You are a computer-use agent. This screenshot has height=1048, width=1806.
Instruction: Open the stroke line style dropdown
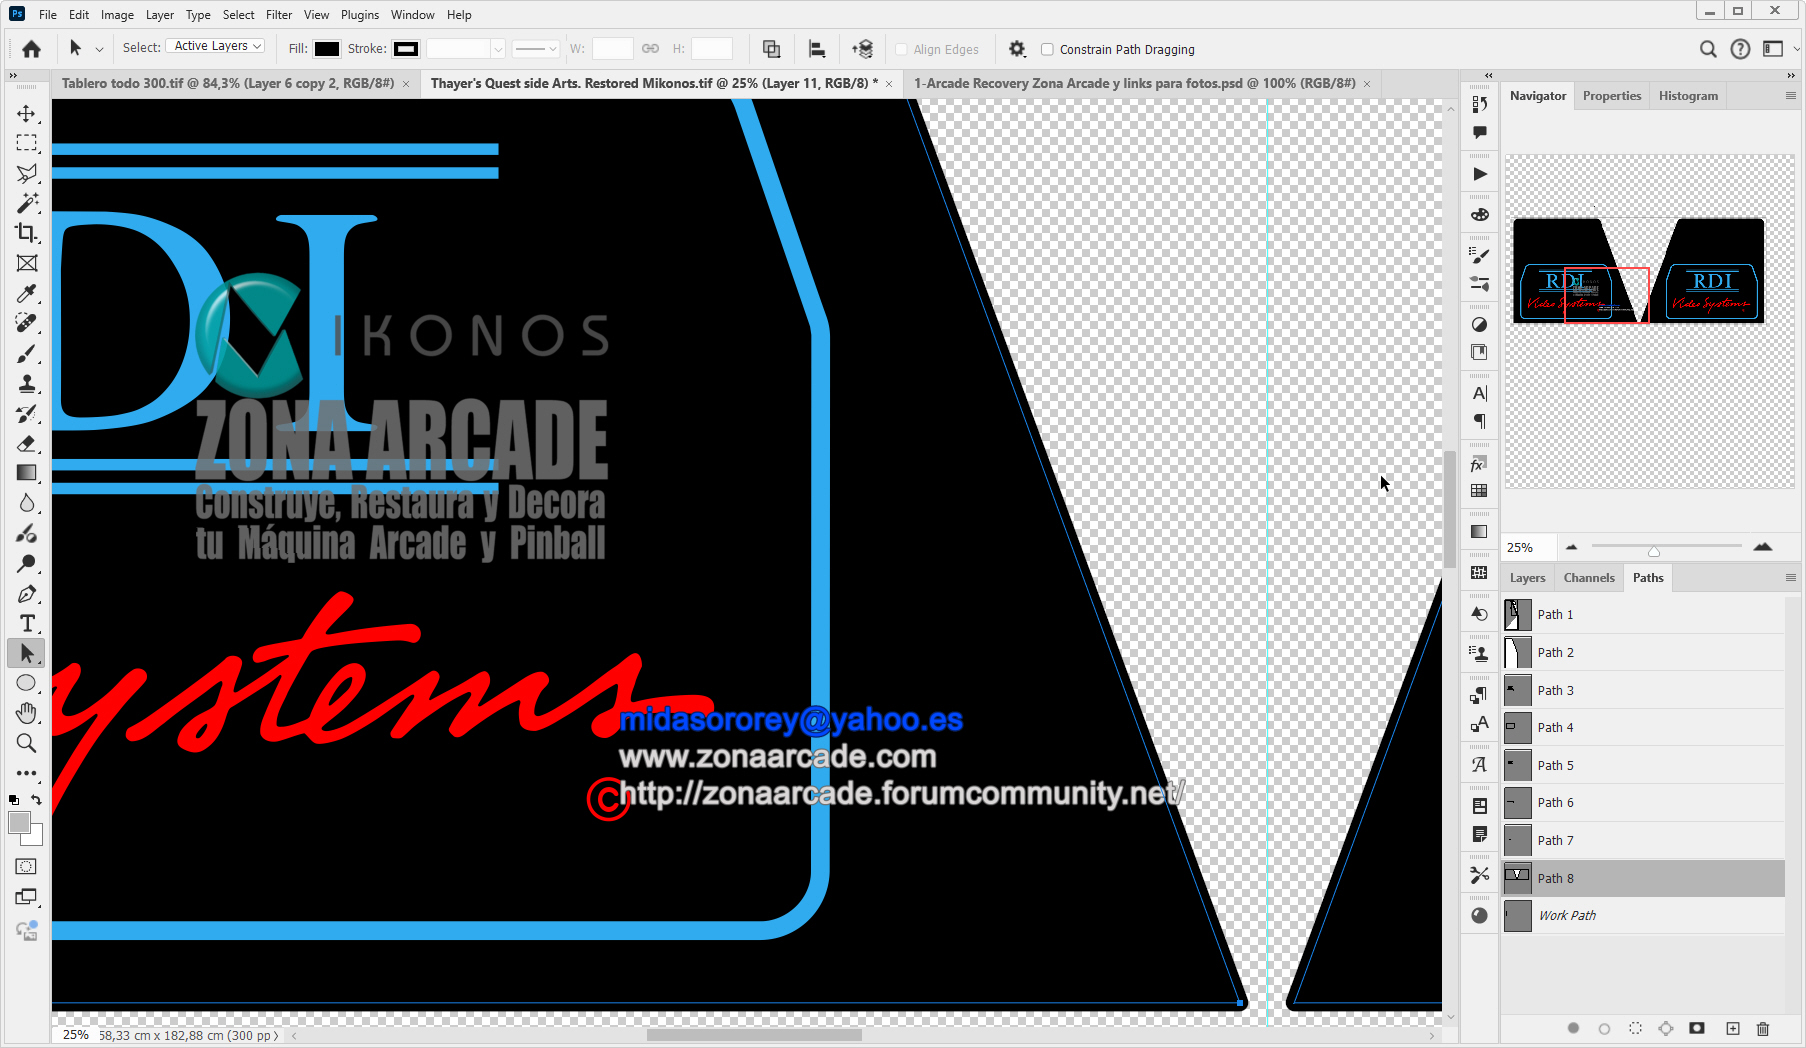[536, 49]
